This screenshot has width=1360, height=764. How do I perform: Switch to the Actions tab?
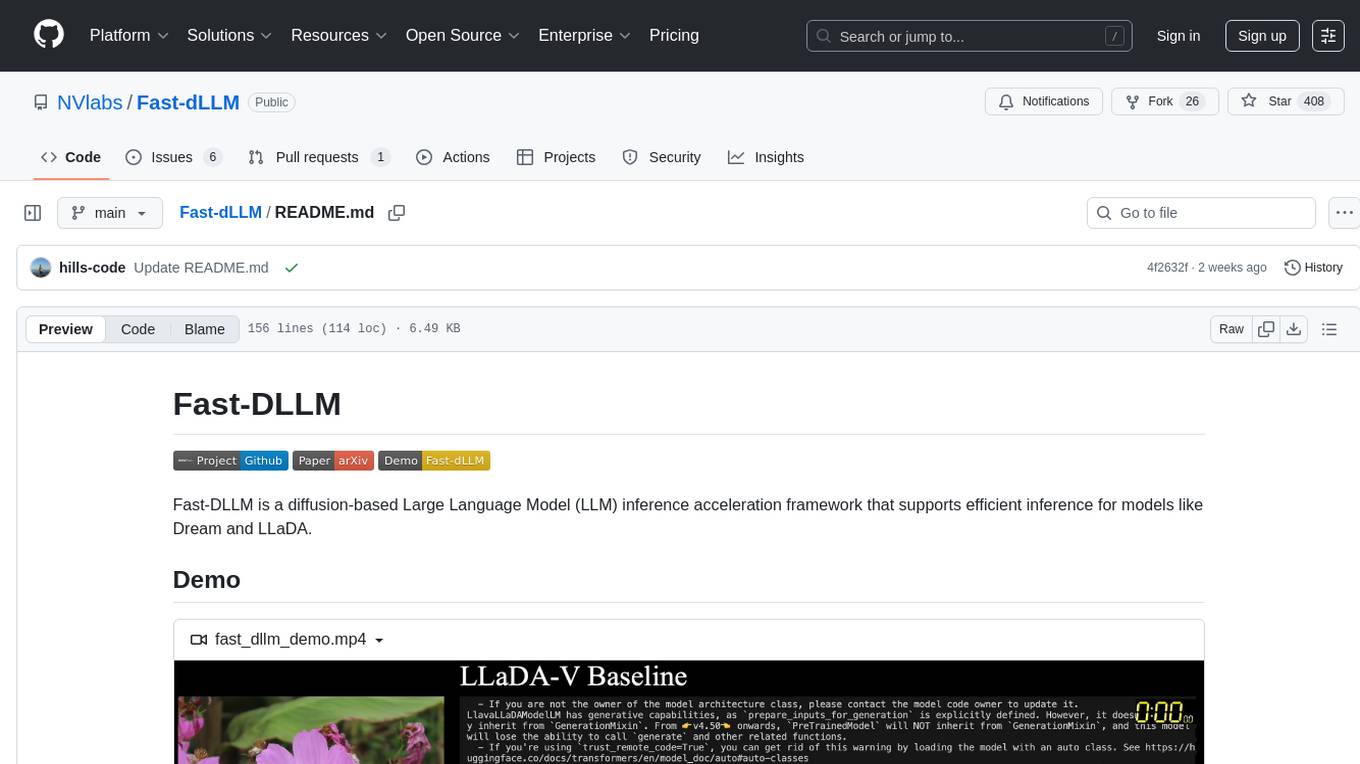coord(453,157)
